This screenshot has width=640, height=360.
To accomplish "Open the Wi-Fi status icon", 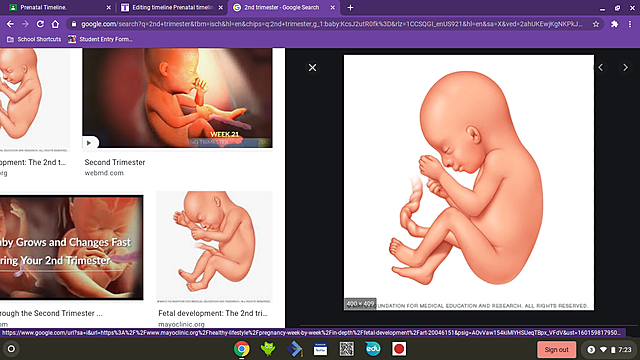I will pos(603,350).
